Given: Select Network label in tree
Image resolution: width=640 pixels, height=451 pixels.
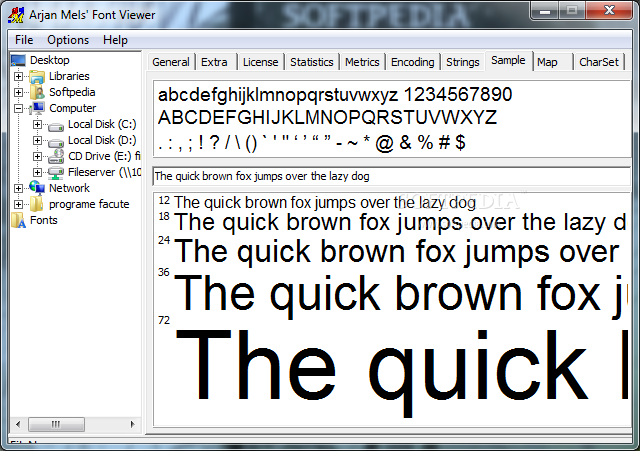Looking at the screenshot, I should (69, 188).
